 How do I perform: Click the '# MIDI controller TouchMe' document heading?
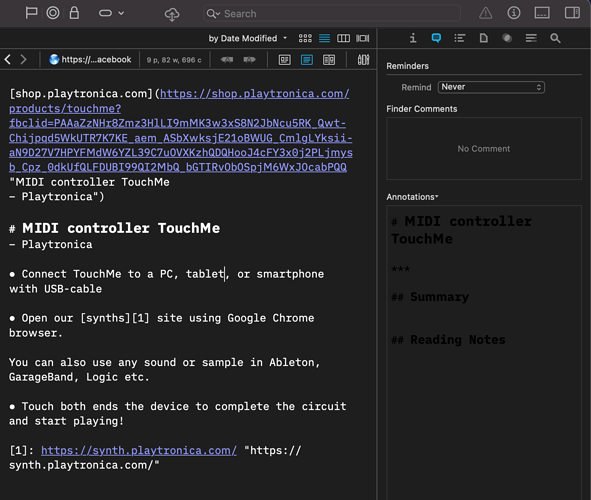115,228
